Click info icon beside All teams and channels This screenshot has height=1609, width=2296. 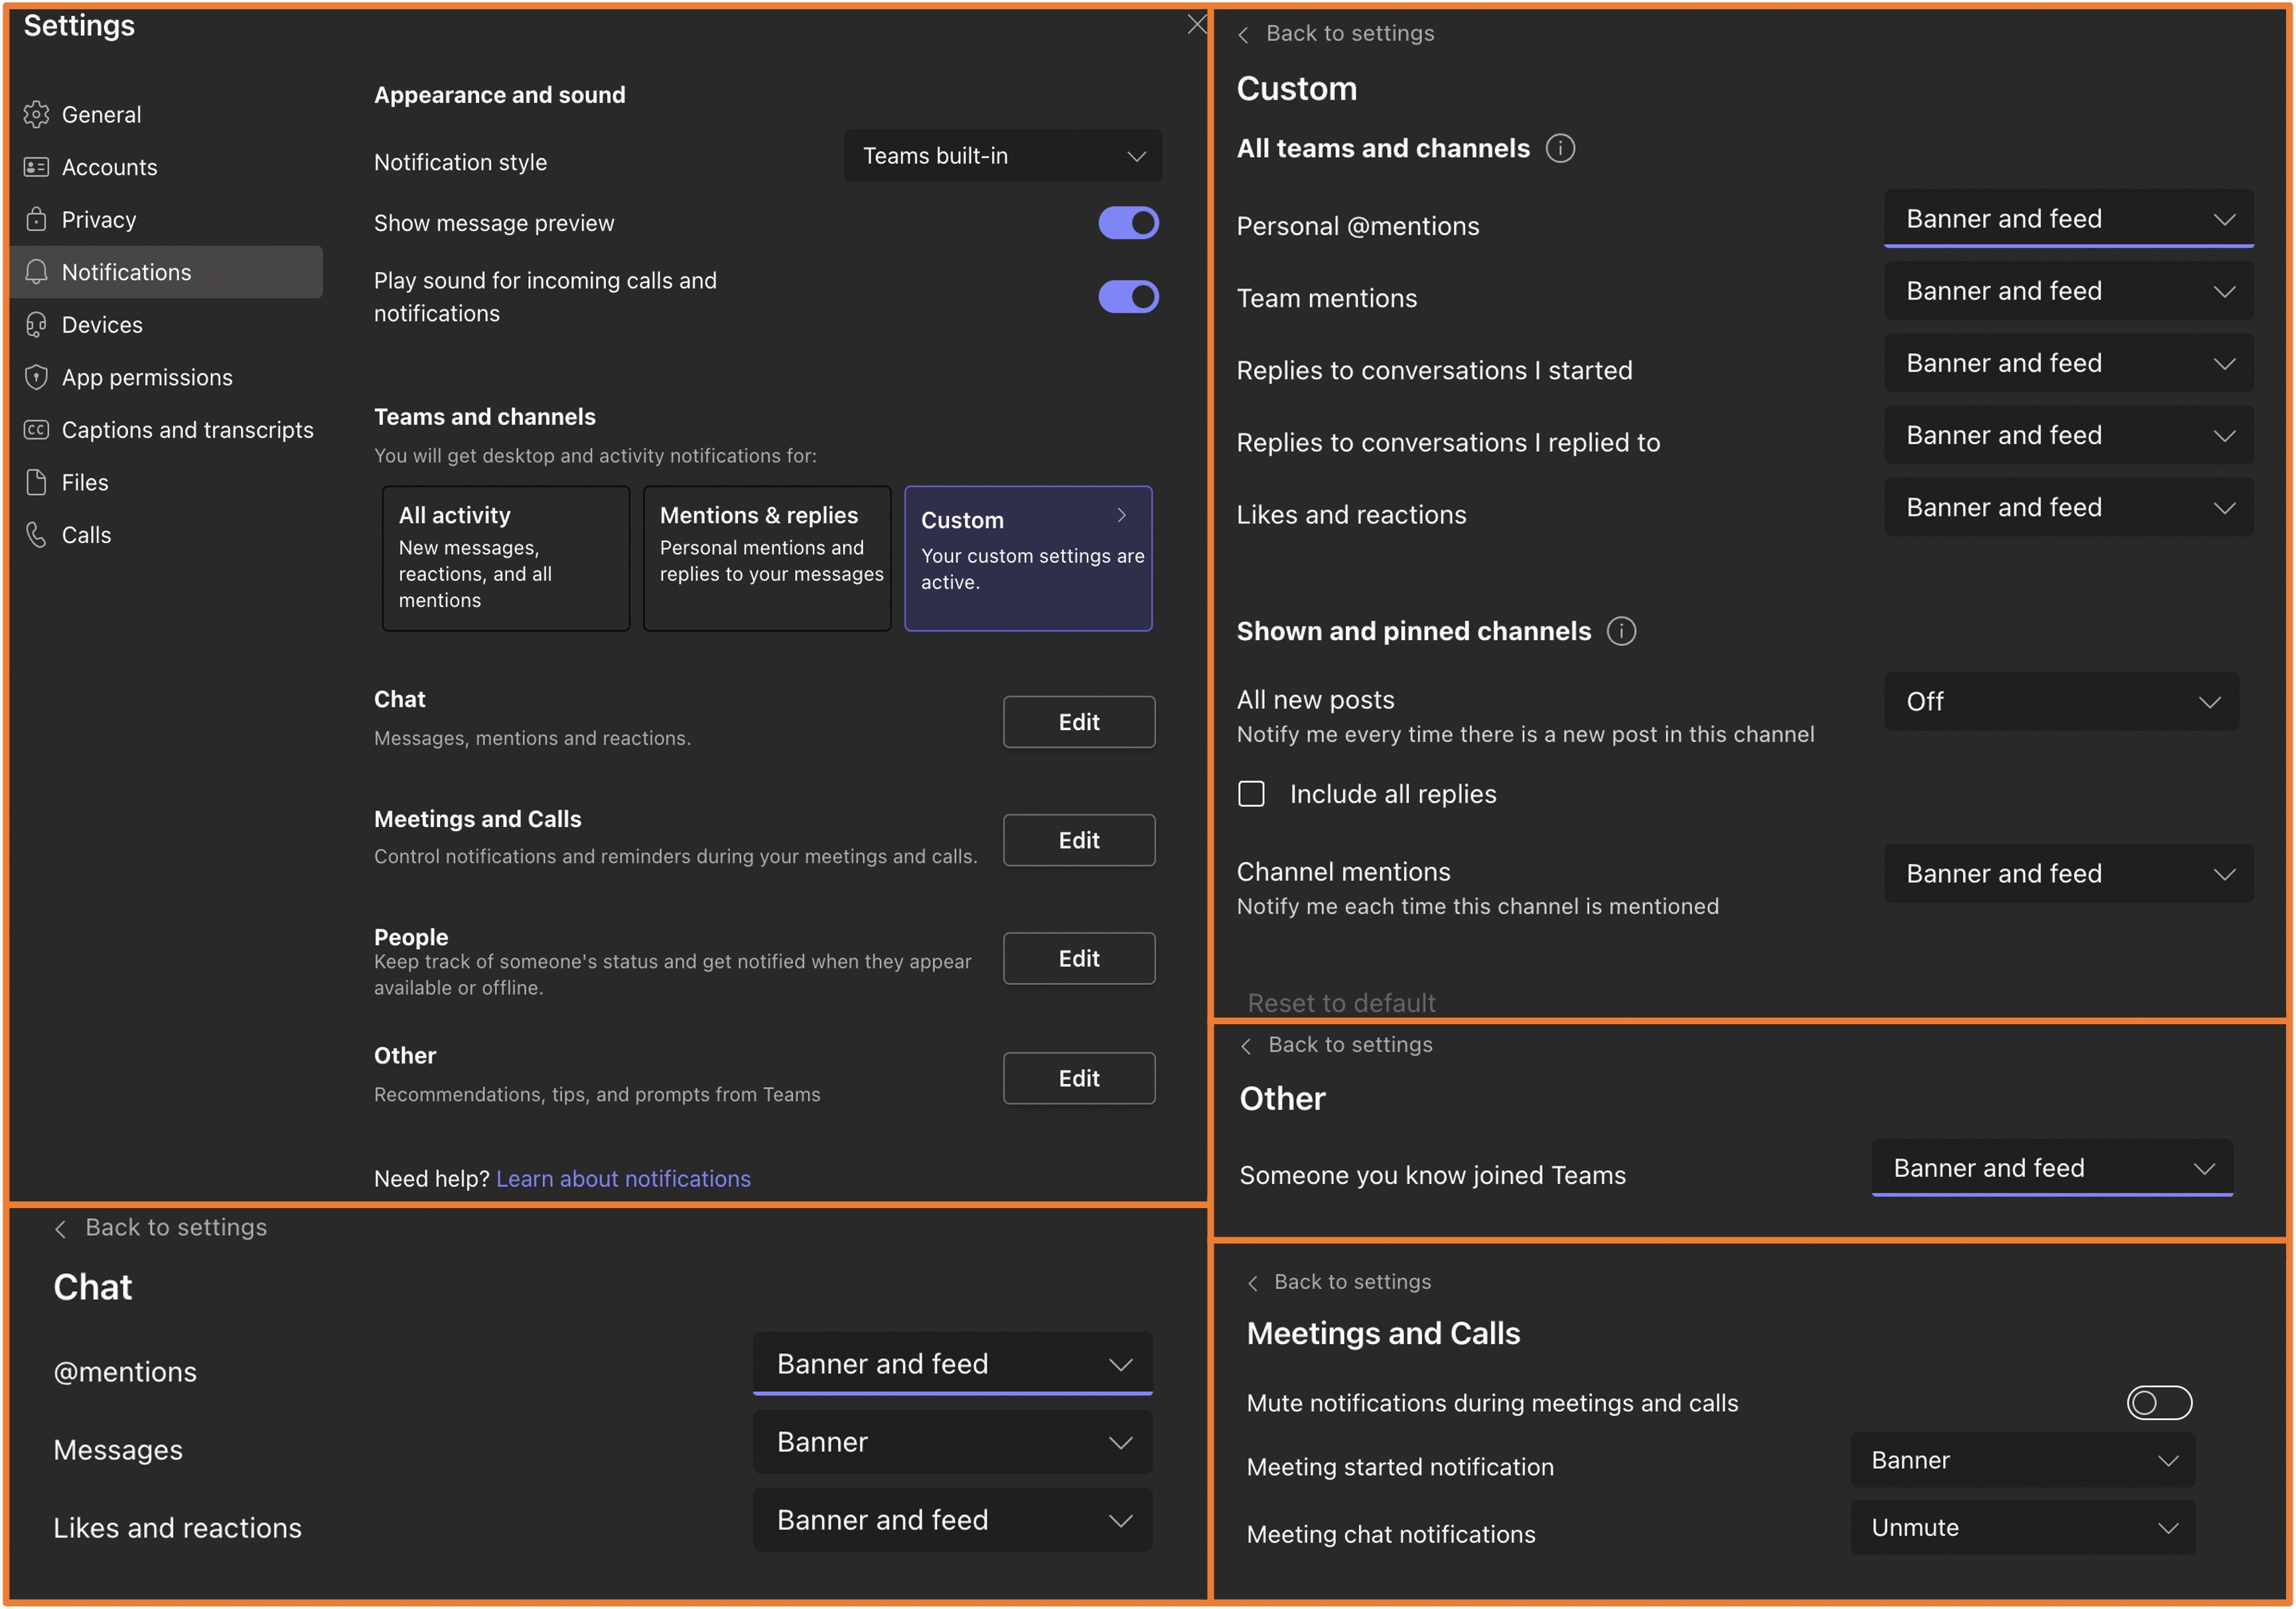pyautogui.click(x=1560, y=148)
